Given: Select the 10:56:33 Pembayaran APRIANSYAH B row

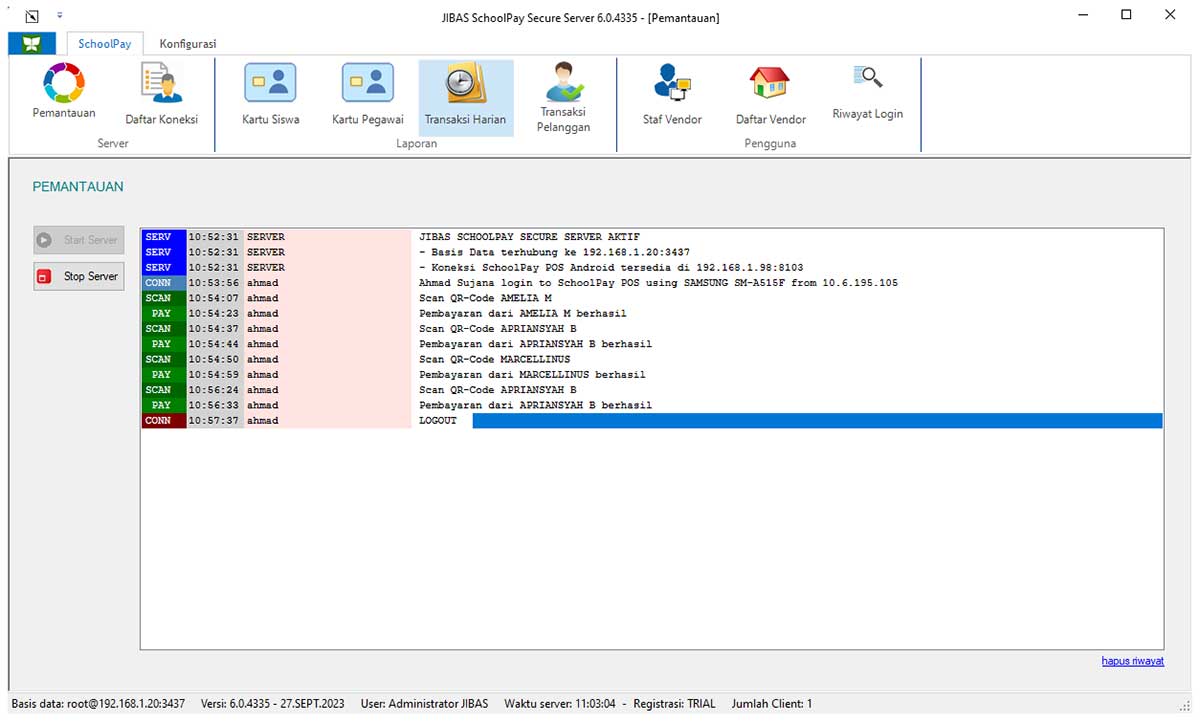Looking at the screenshot, I should 651,405.
